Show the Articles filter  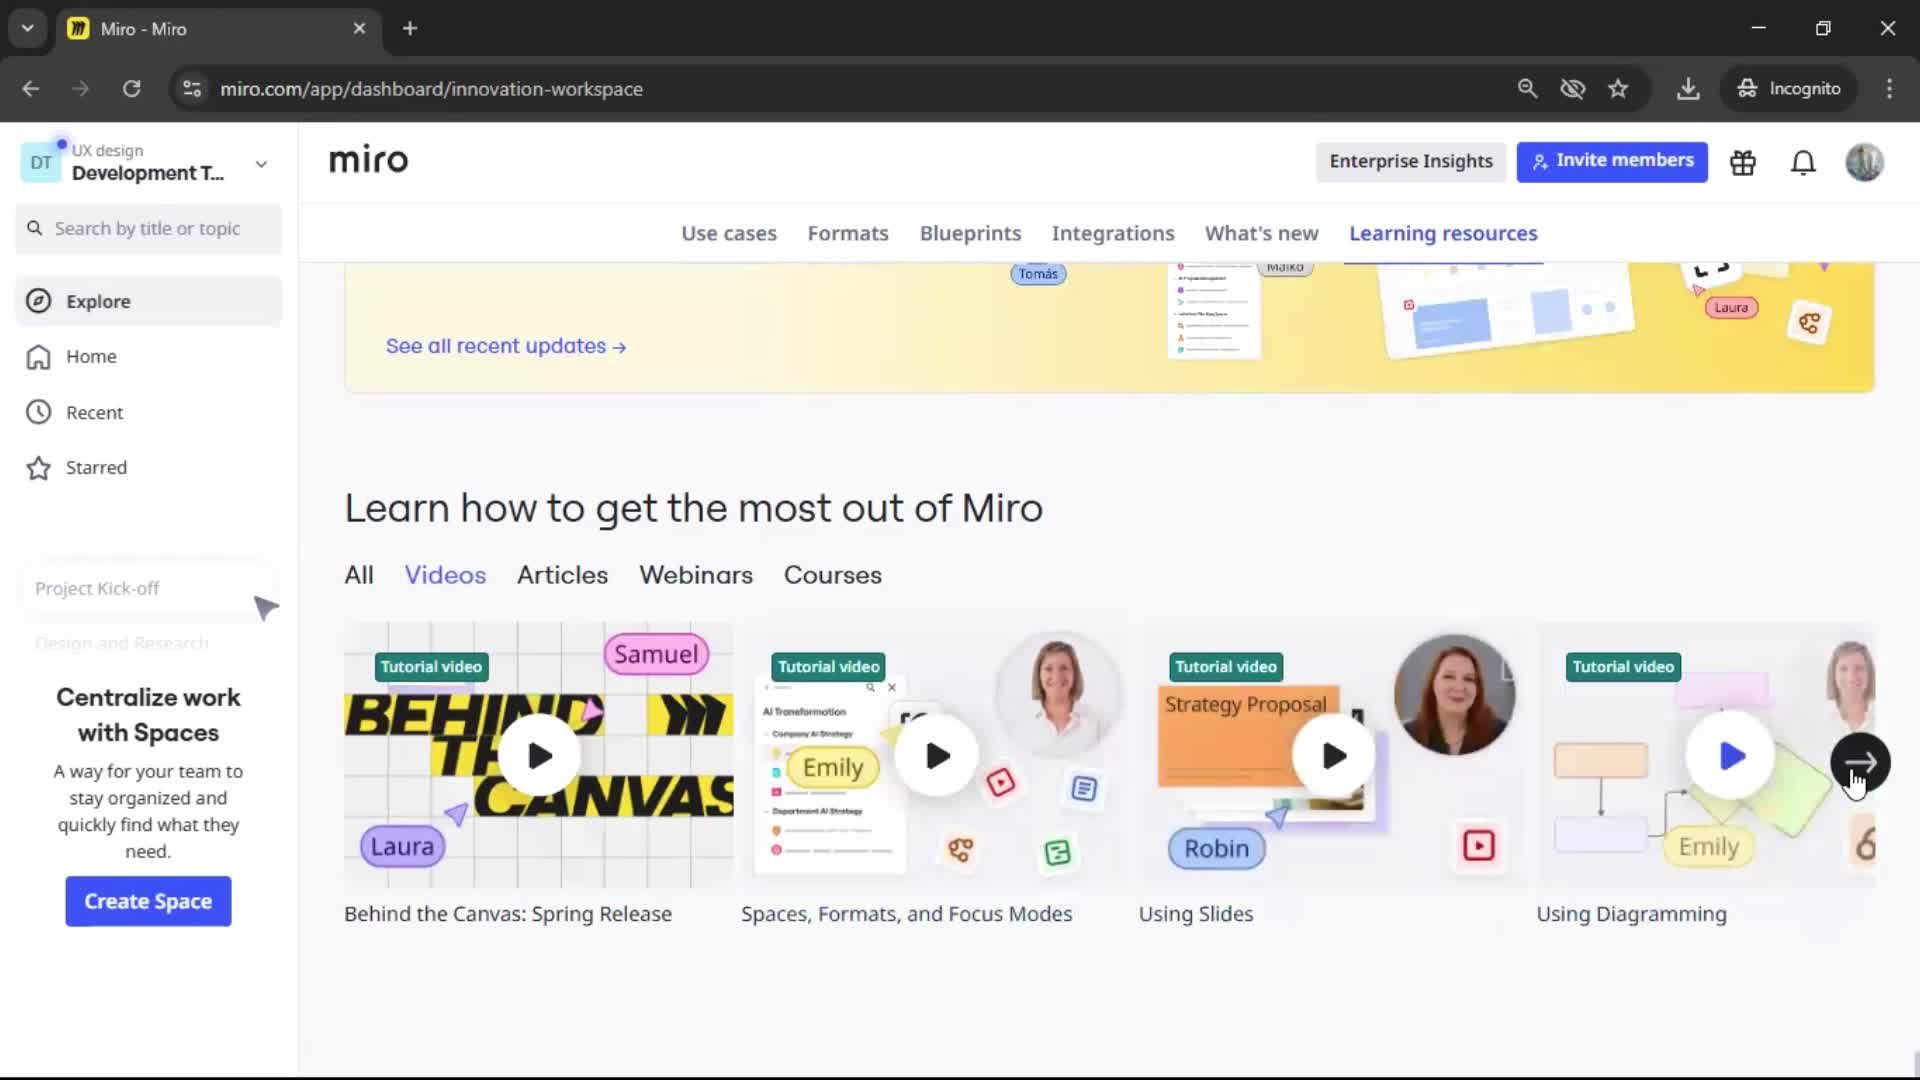[562, 575]
